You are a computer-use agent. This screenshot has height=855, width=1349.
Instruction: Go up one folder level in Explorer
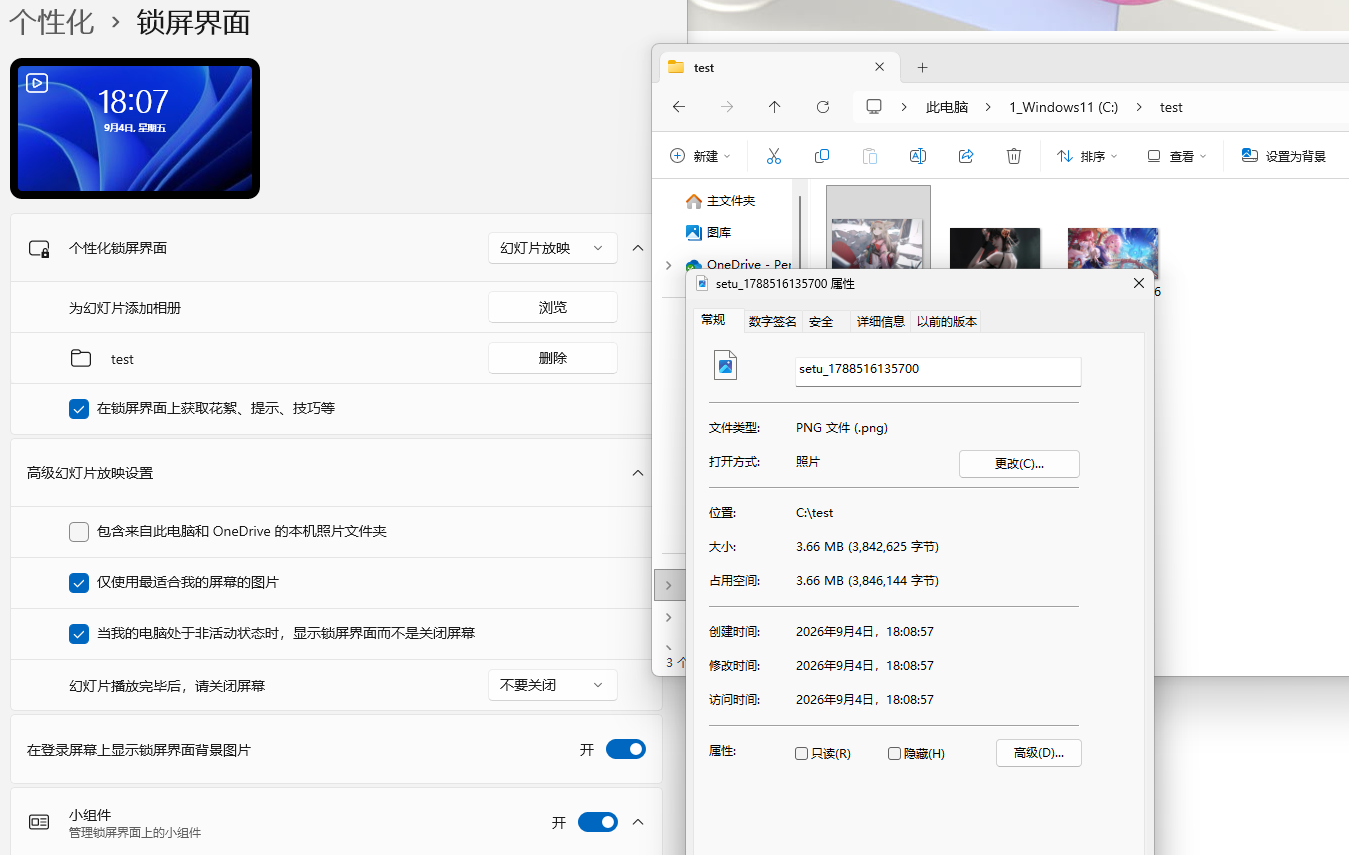[775, 107]
